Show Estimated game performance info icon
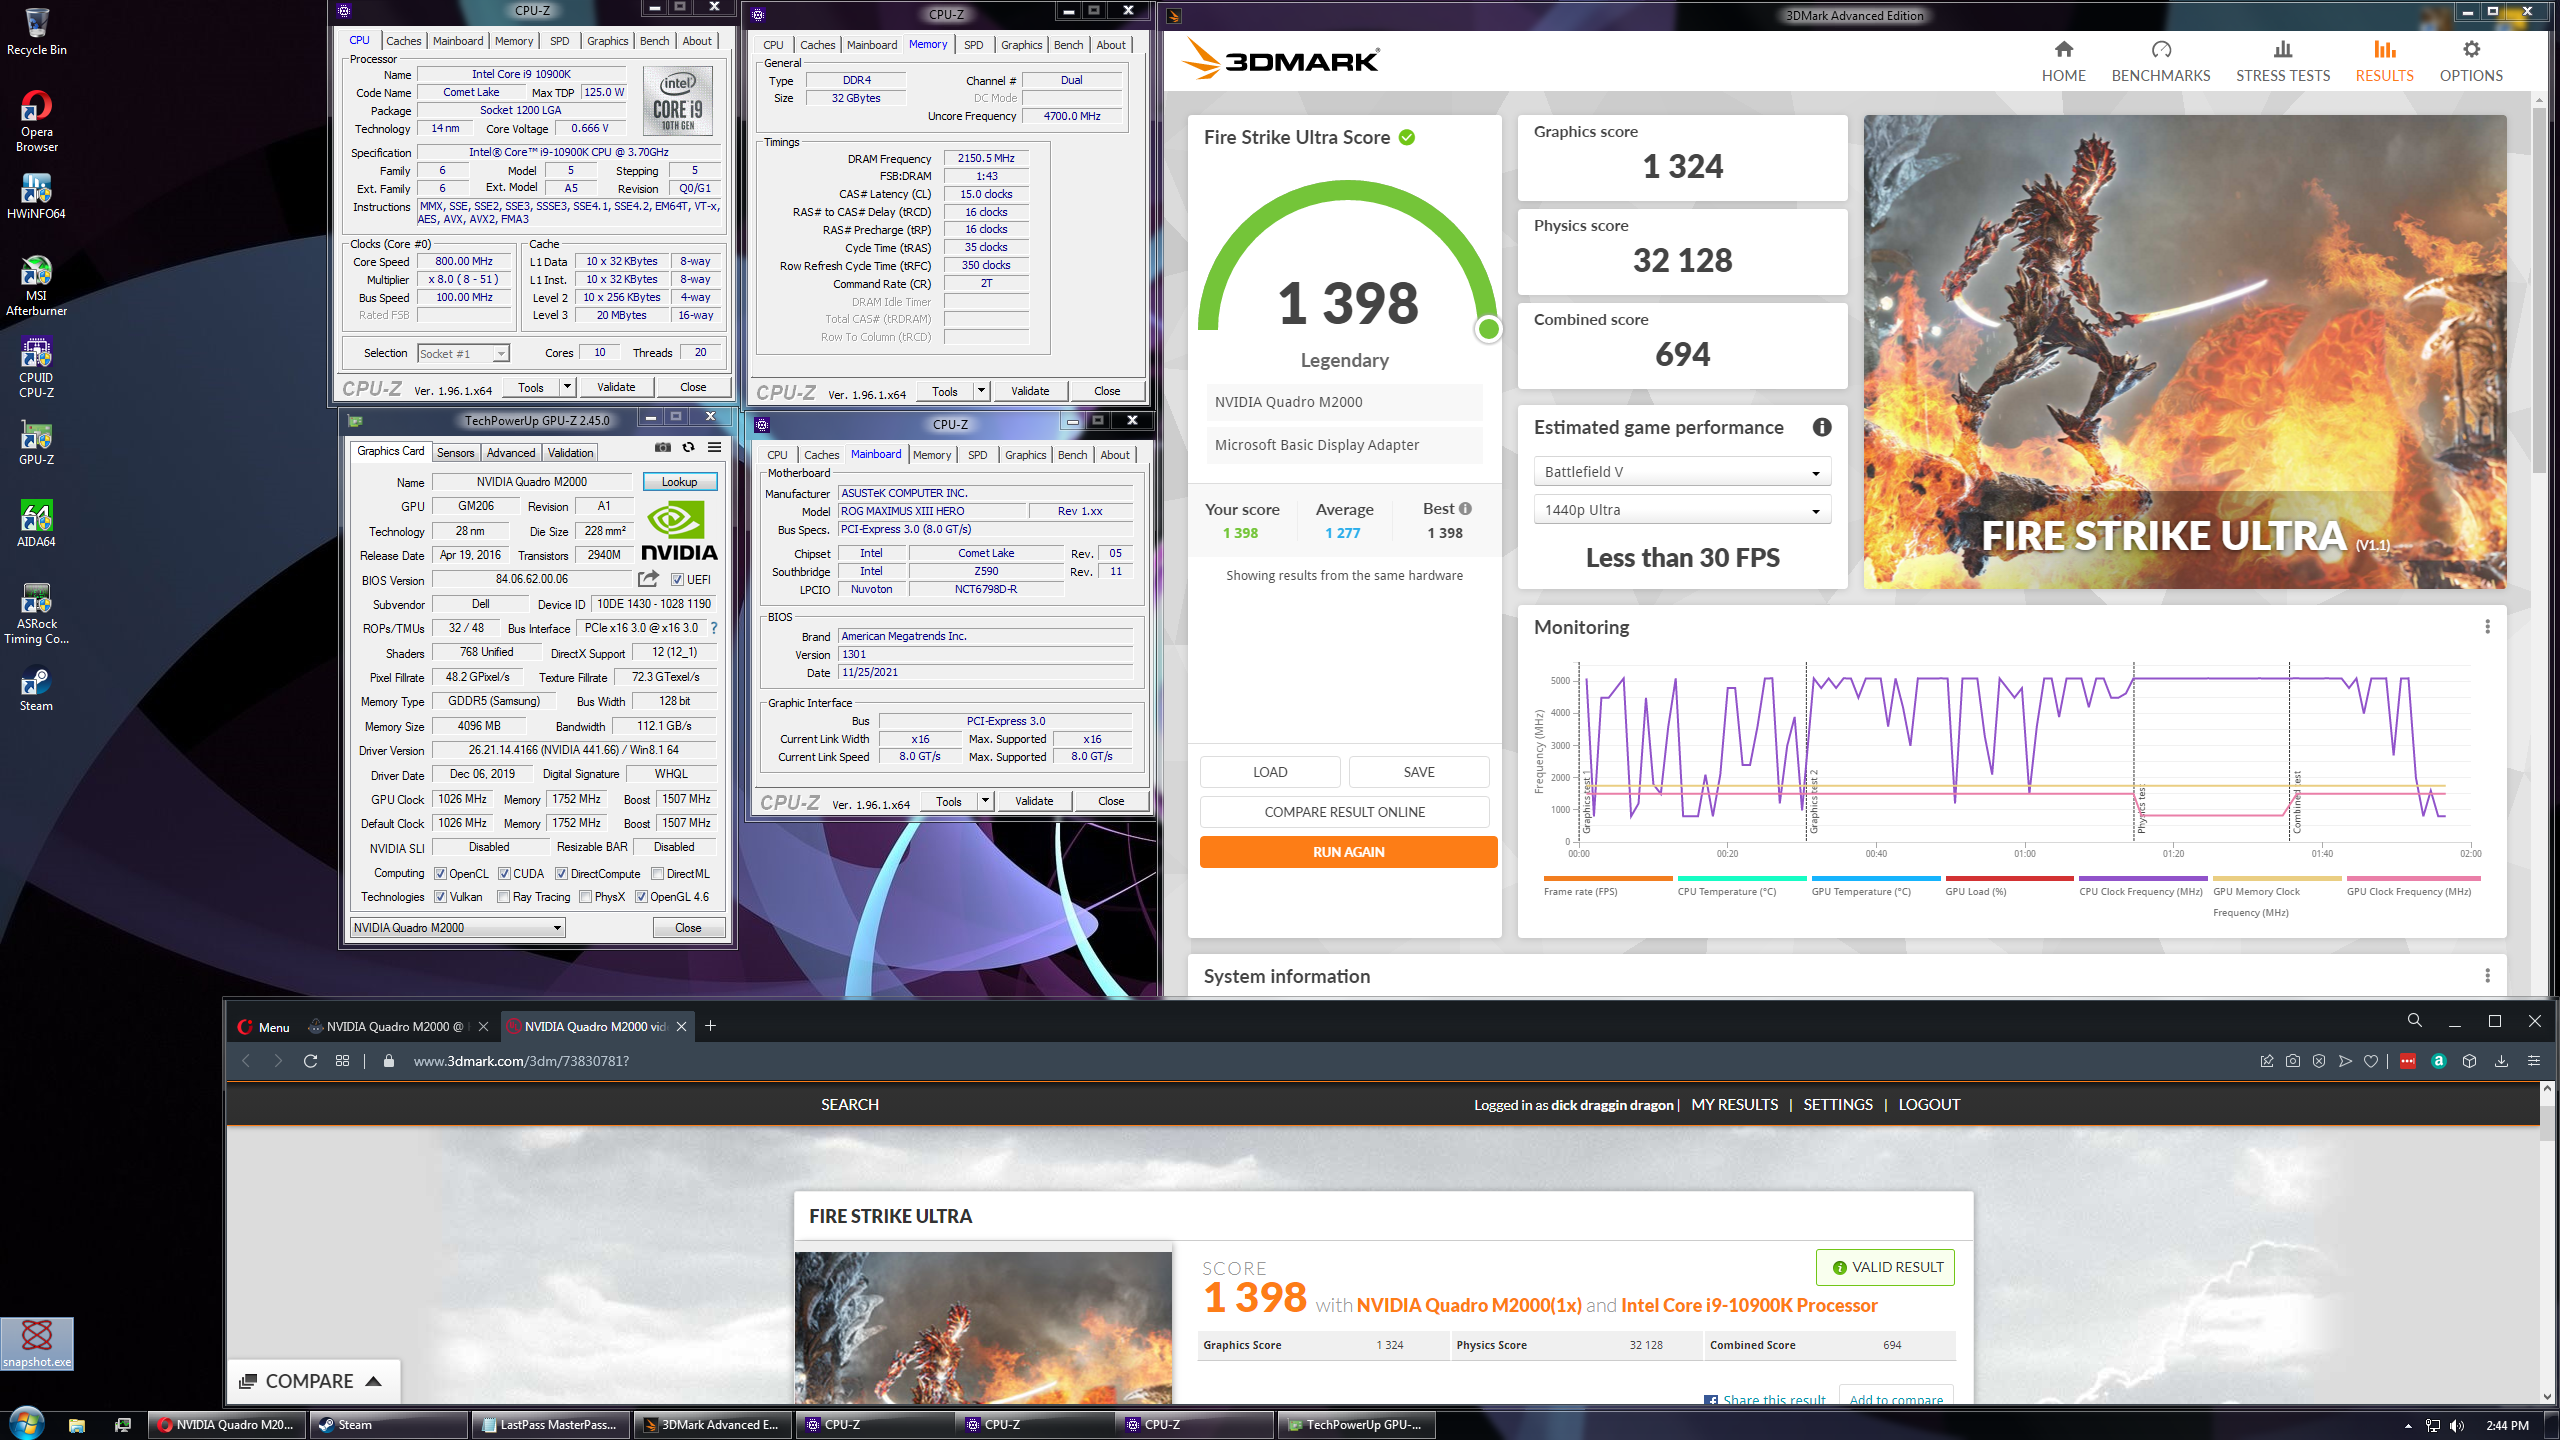 [1822, 427]
